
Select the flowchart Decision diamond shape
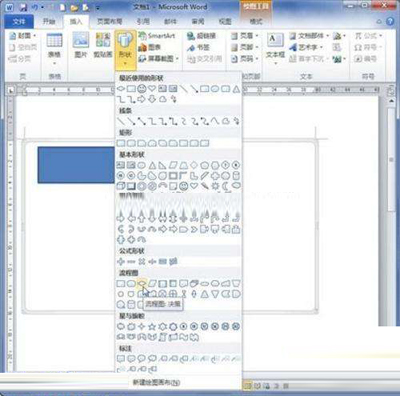pos(142,283)
